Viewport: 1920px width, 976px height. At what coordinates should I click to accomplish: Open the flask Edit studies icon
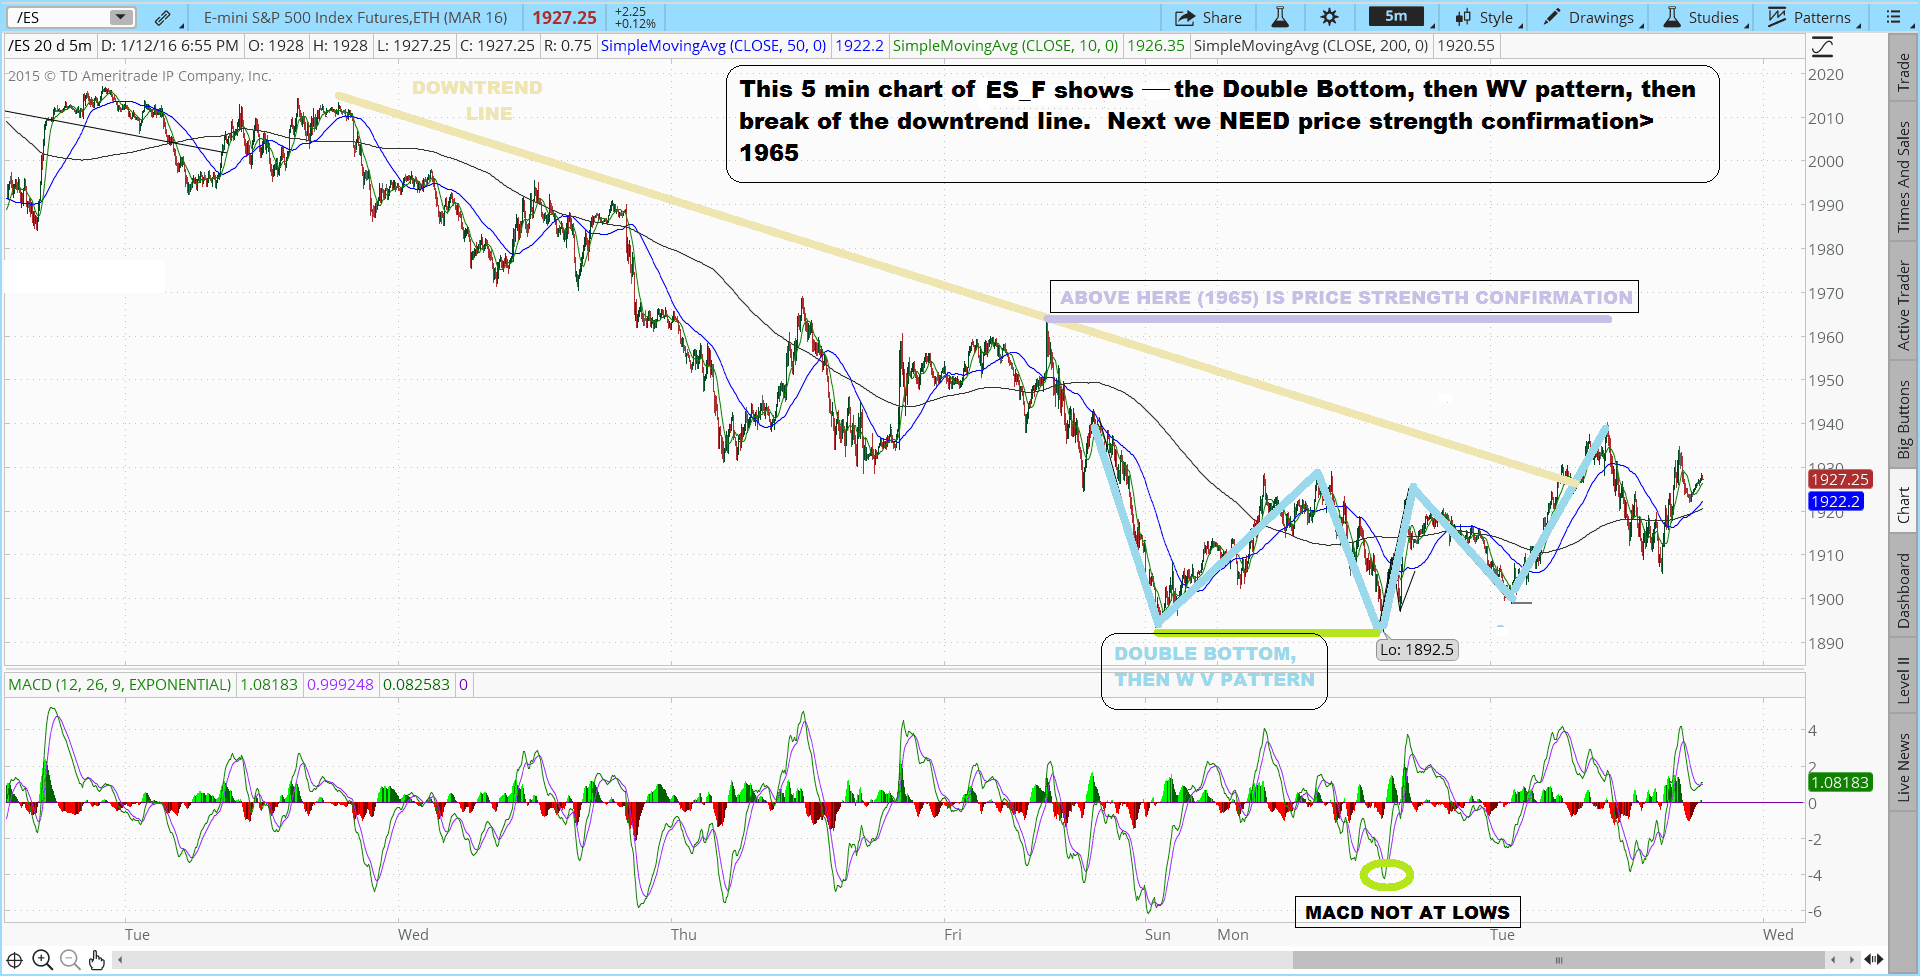(1280, 17)
